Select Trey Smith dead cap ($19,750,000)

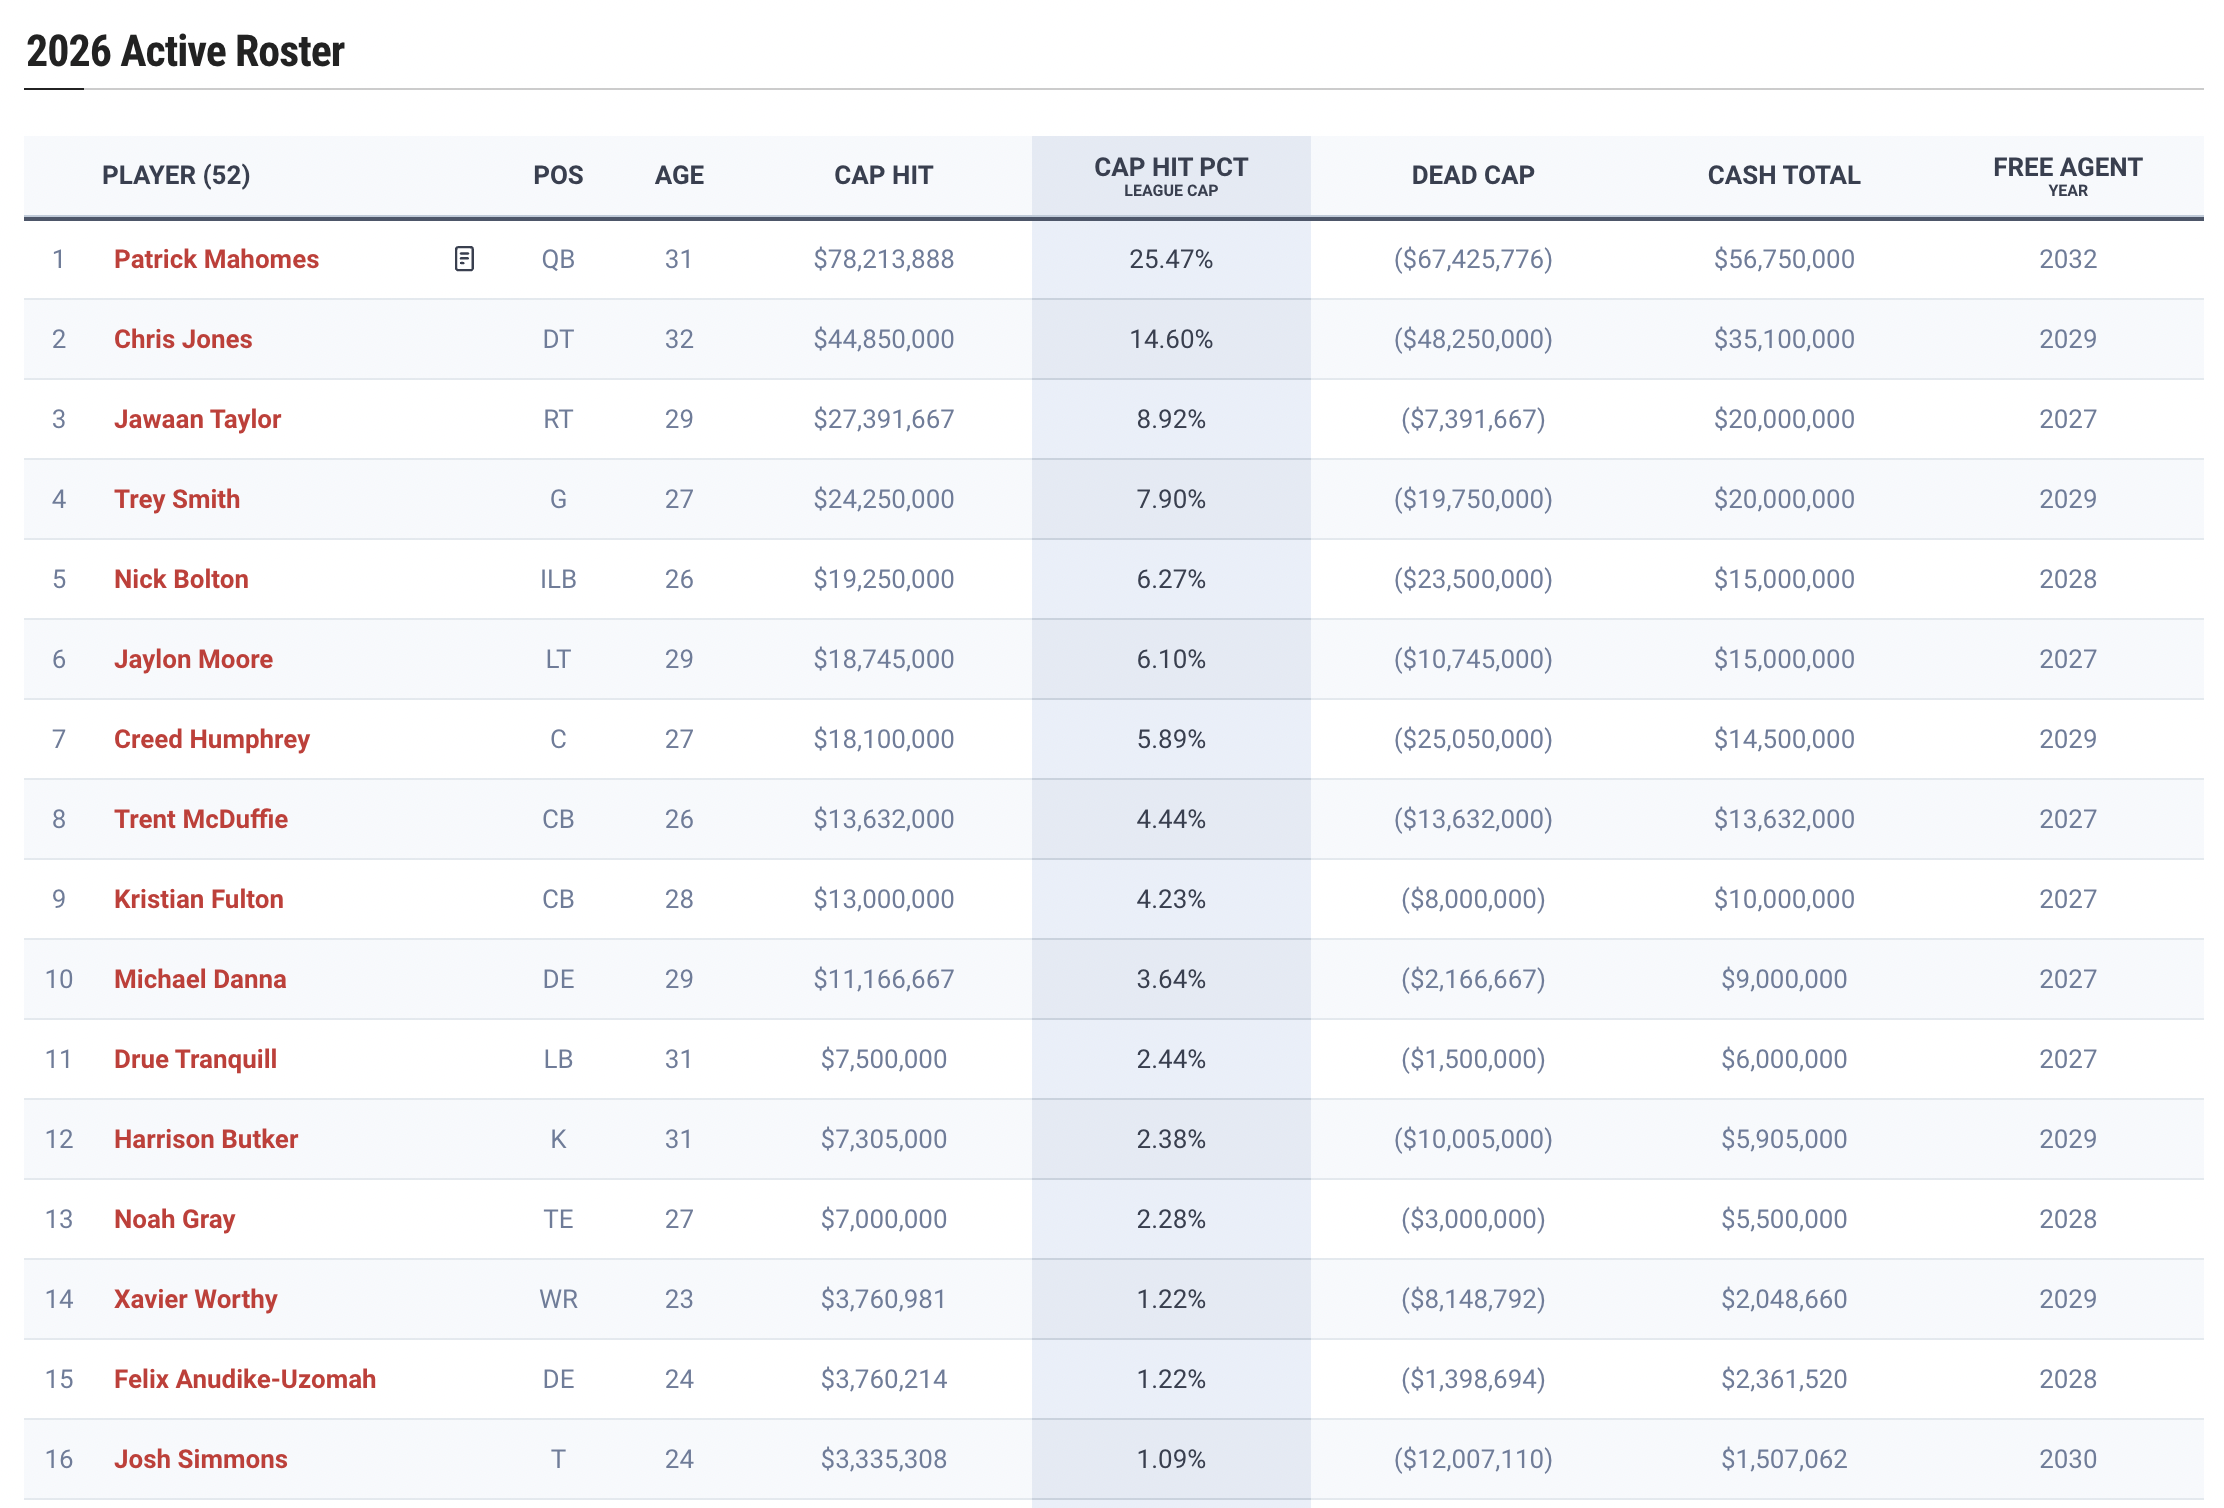[1473, 499]
